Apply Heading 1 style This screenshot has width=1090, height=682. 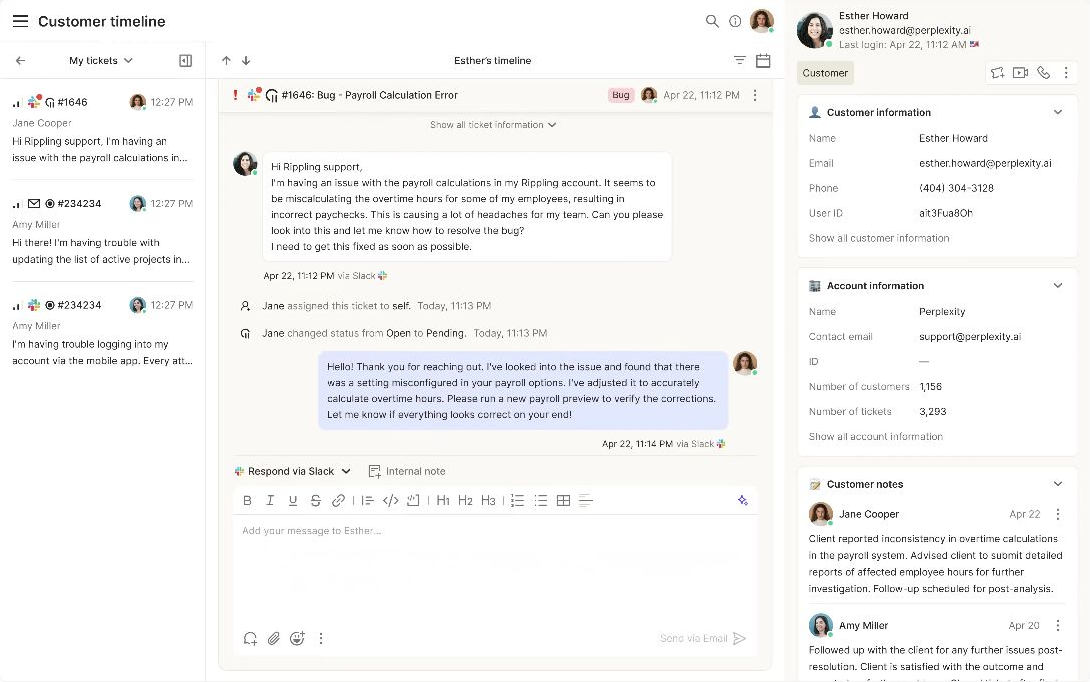[443, 501]
